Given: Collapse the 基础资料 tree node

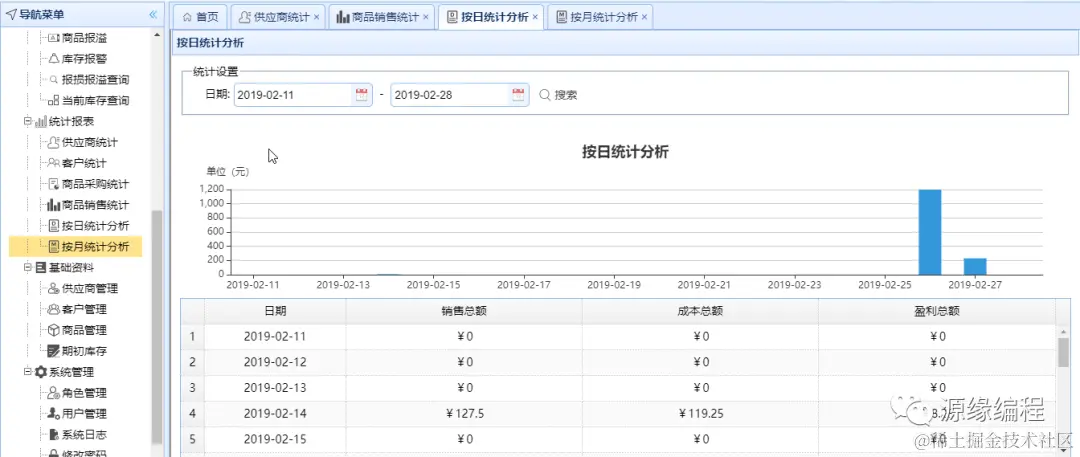Looking at the screenshot, I should click(x=28, y=267).
